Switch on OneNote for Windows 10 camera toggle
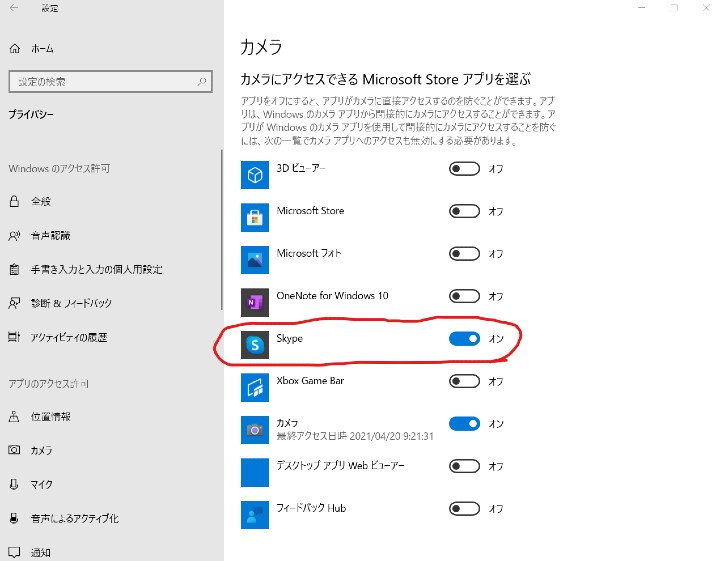 click(x=464, y=296)
